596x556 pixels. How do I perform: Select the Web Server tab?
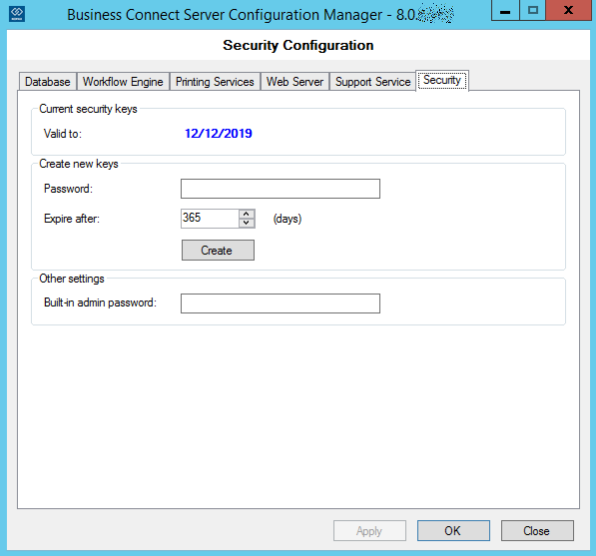click(x=295, y=82)
